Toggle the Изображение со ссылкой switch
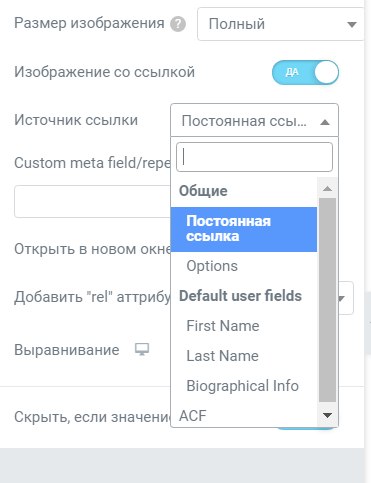 click(305, 72)
